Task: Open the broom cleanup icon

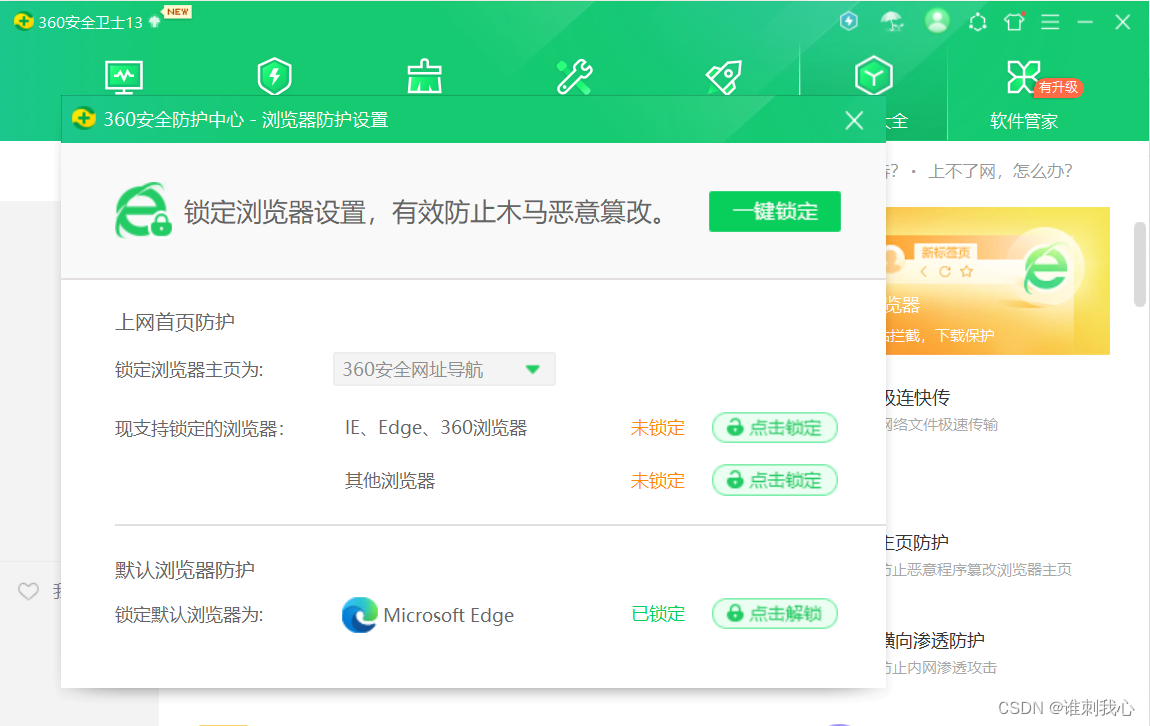Action: pos(425,76)
